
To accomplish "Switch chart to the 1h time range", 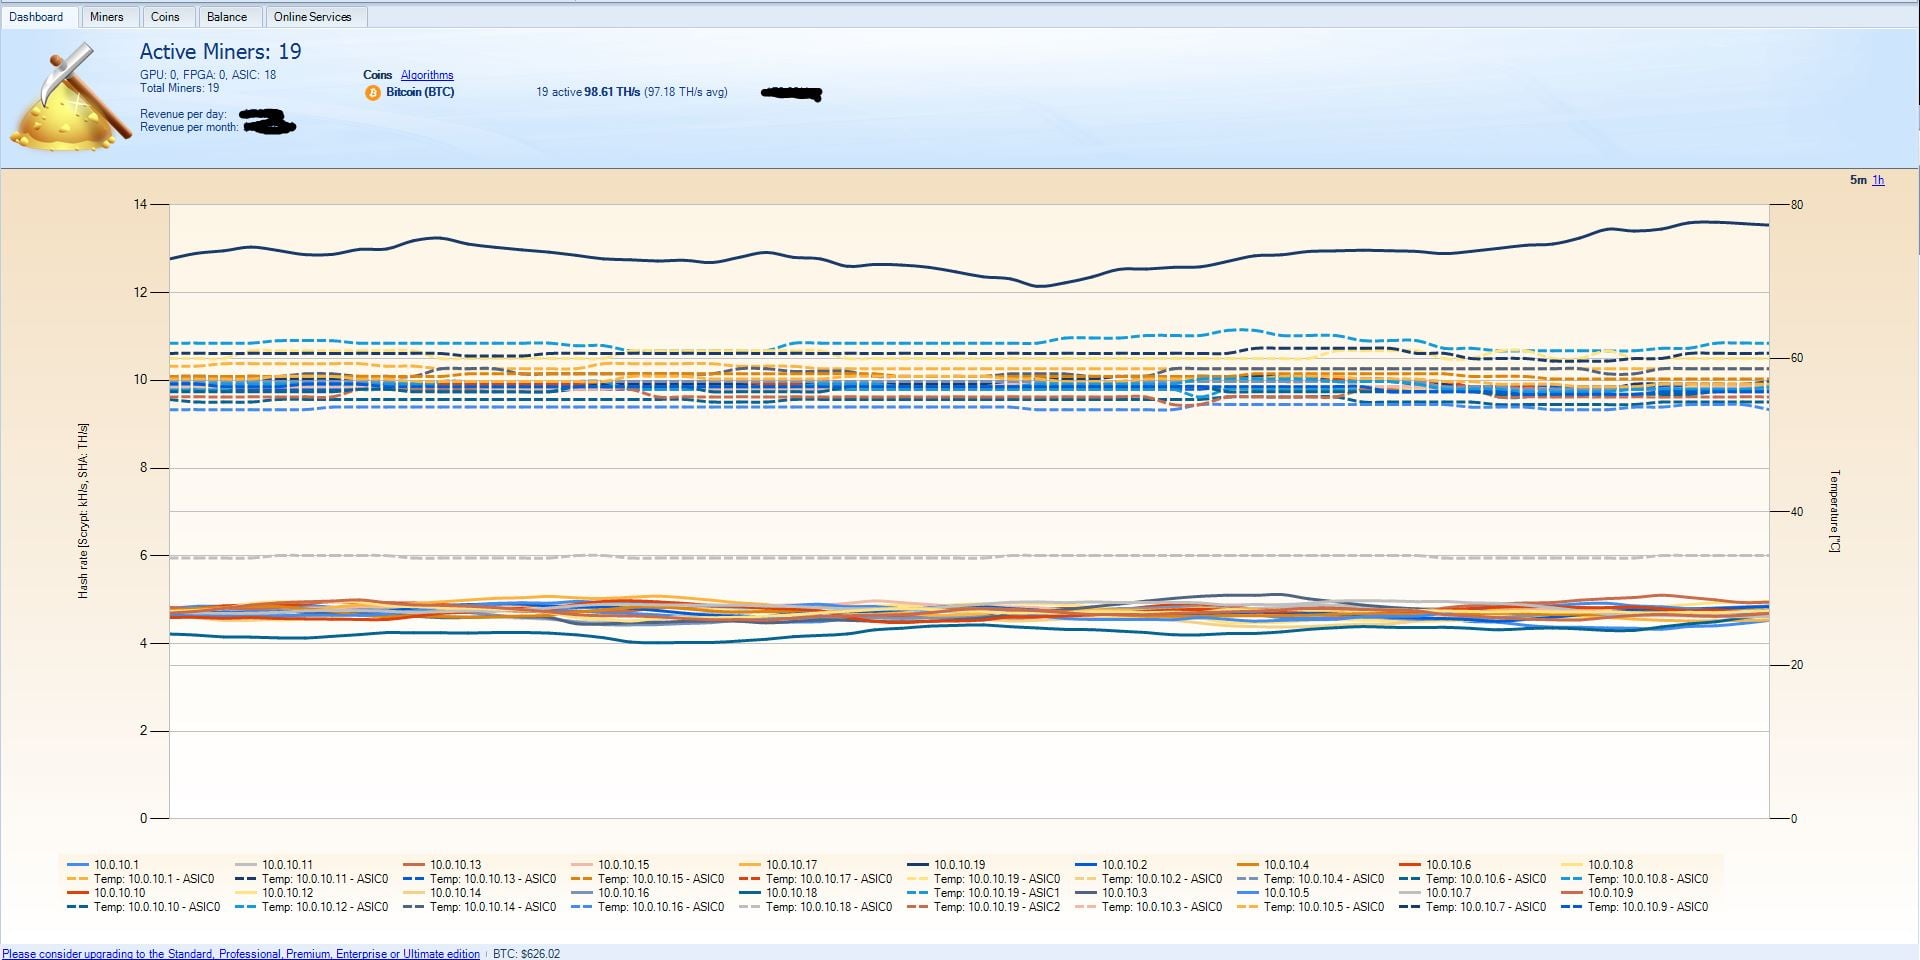I will pyautogui.click(x=1878, y=180).
